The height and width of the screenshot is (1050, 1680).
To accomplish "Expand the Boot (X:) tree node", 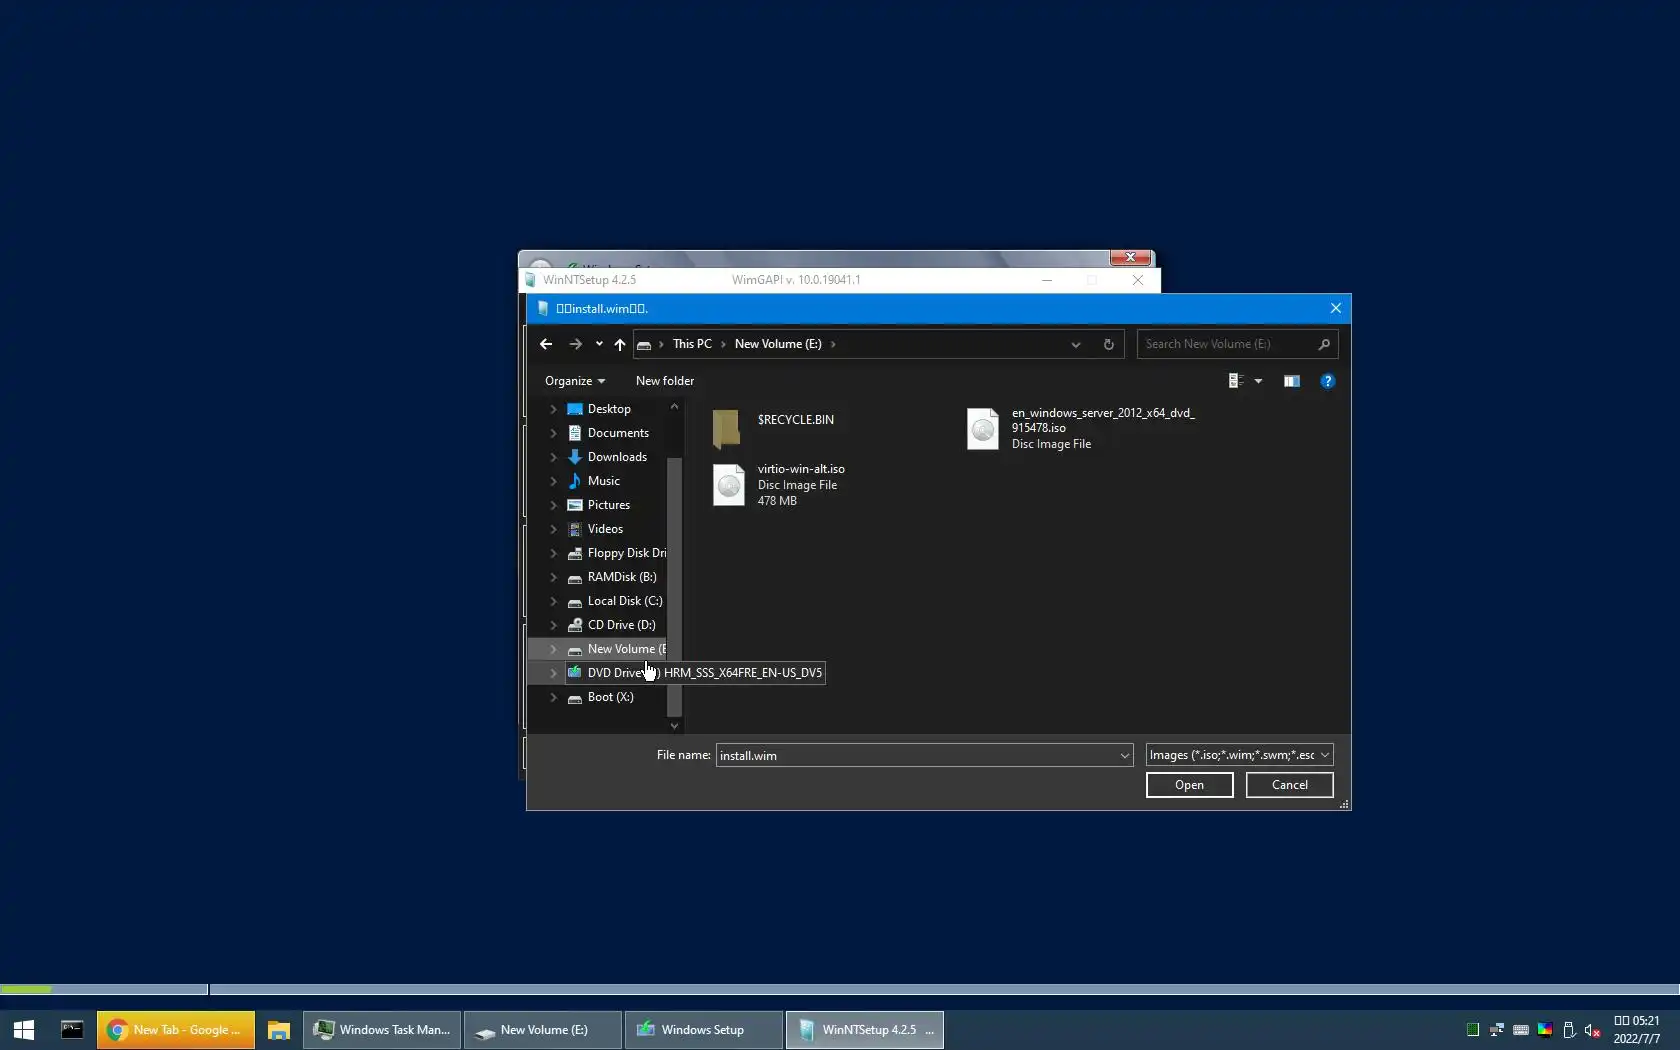I will [553, 697].
